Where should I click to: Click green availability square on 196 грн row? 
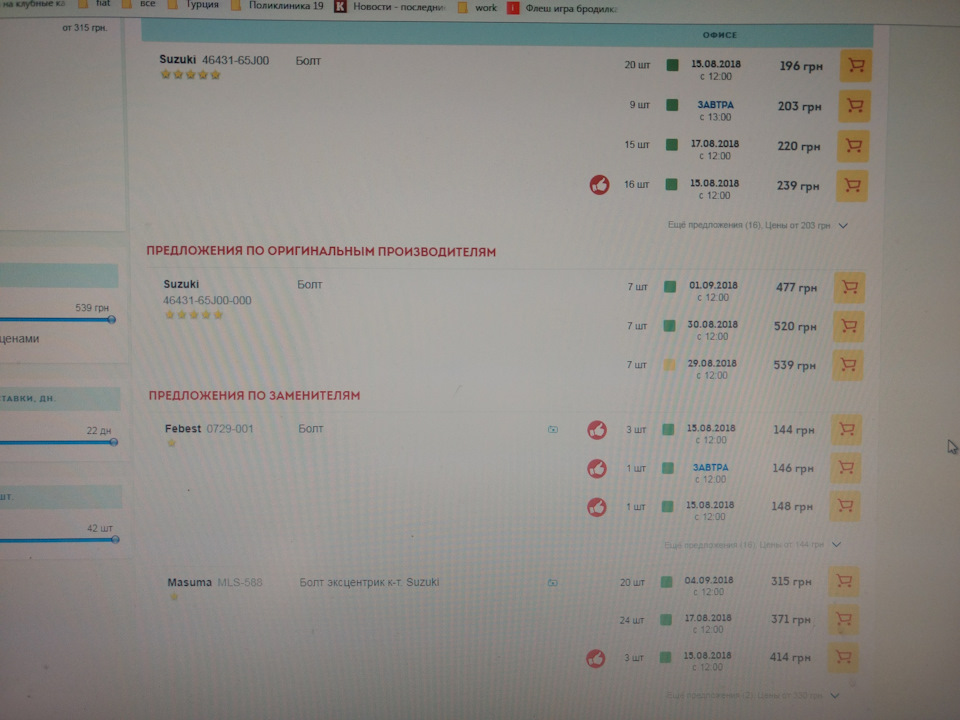click(x=672, y=65)
